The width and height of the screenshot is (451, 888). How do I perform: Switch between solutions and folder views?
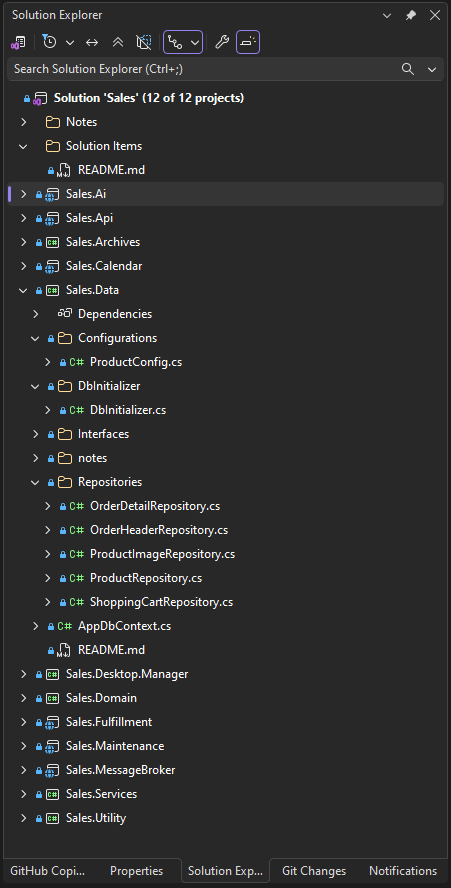(x=18, y=42)
